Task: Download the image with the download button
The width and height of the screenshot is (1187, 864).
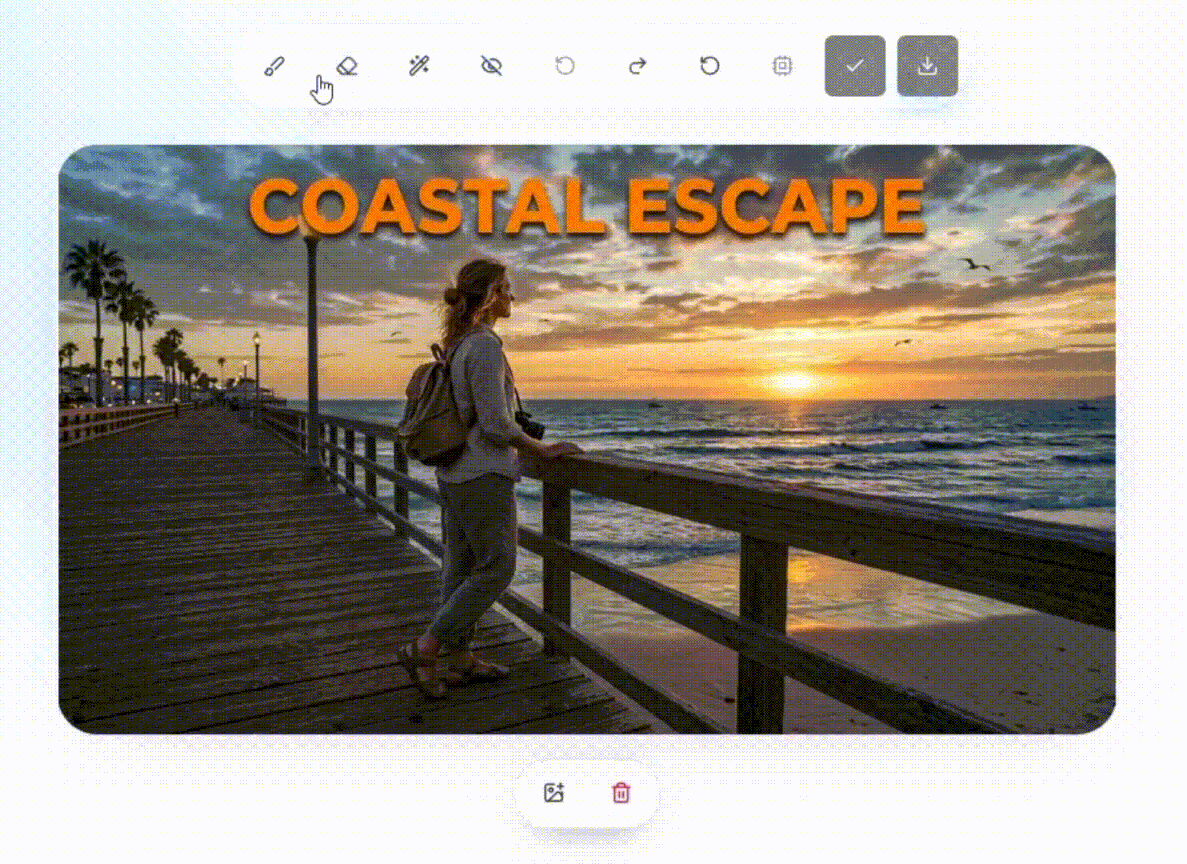Action: click(x=927, y=66)
